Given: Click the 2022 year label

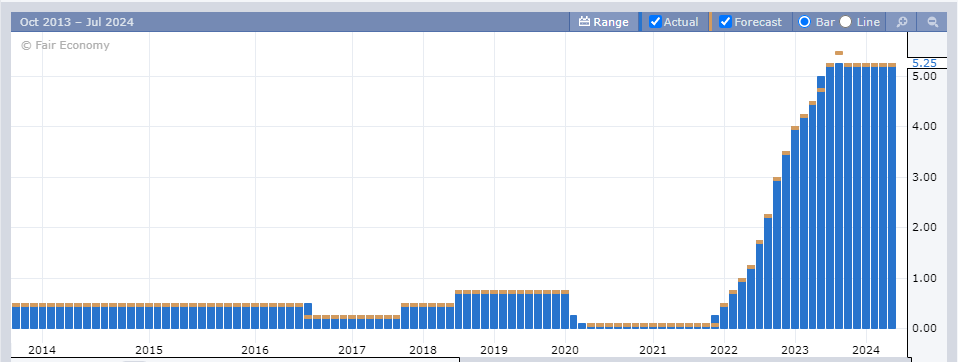Looking at the screenshot, I should pos(724,350).
